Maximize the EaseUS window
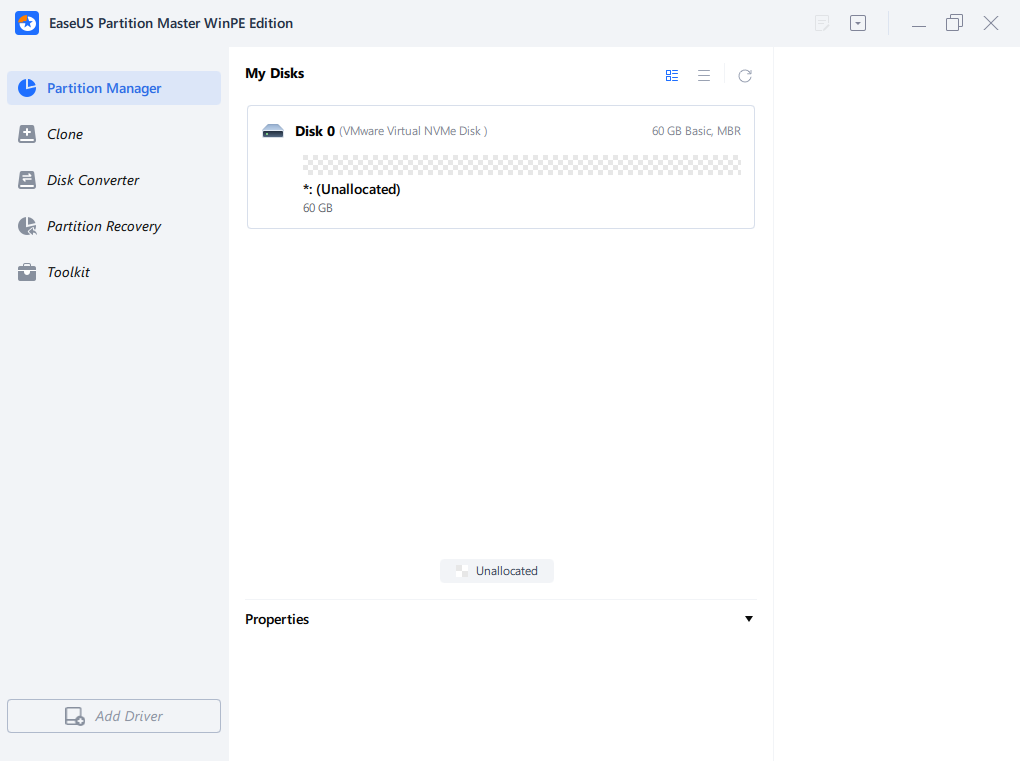The image size is (1020, 761). coord(954,23)
